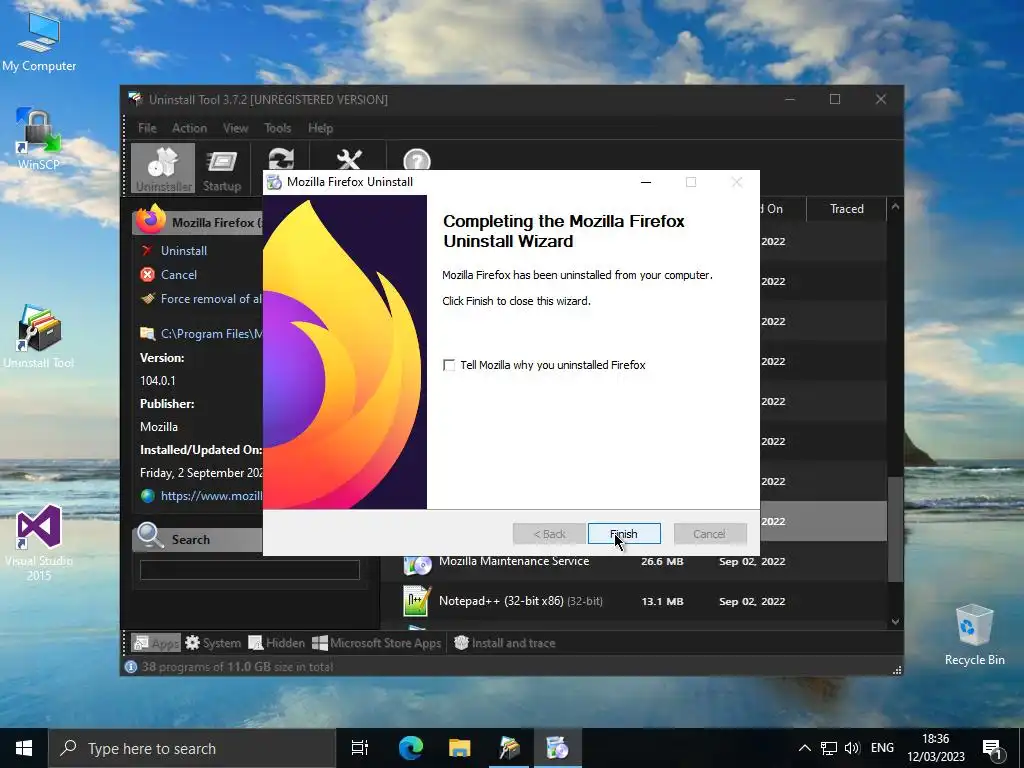Switch to the Hidden tab
1024x768 pixels.
point(276,643)
